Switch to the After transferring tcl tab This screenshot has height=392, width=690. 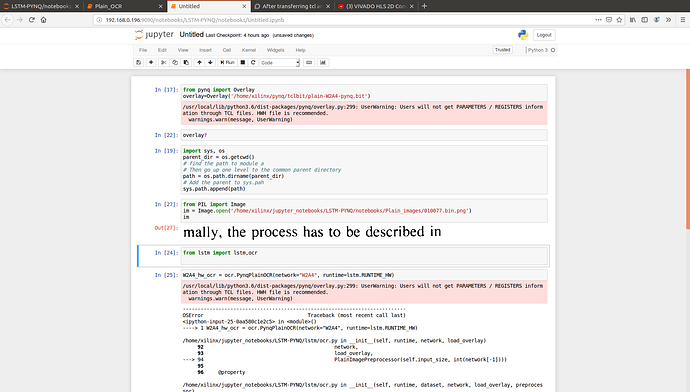(x=292, y=6)
